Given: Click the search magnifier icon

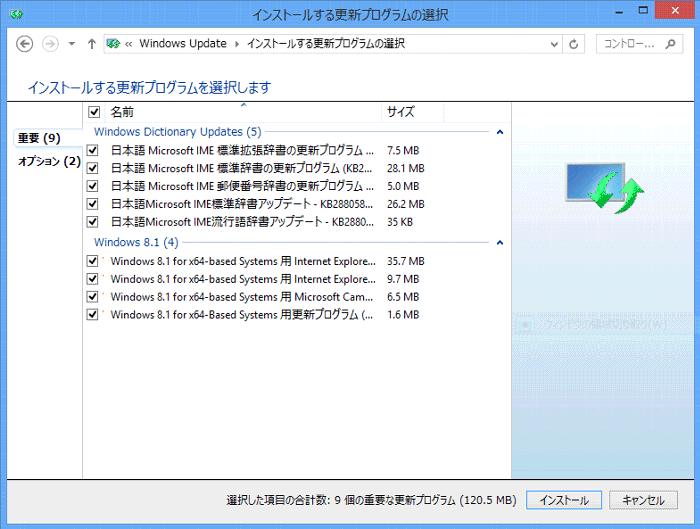Looking at the screenshot, I should (x=670, y=44).
